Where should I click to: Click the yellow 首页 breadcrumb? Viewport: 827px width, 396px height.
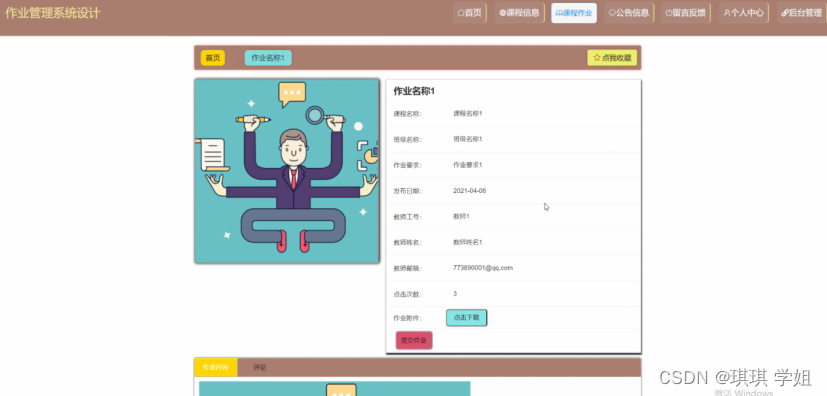coord(213,58)
